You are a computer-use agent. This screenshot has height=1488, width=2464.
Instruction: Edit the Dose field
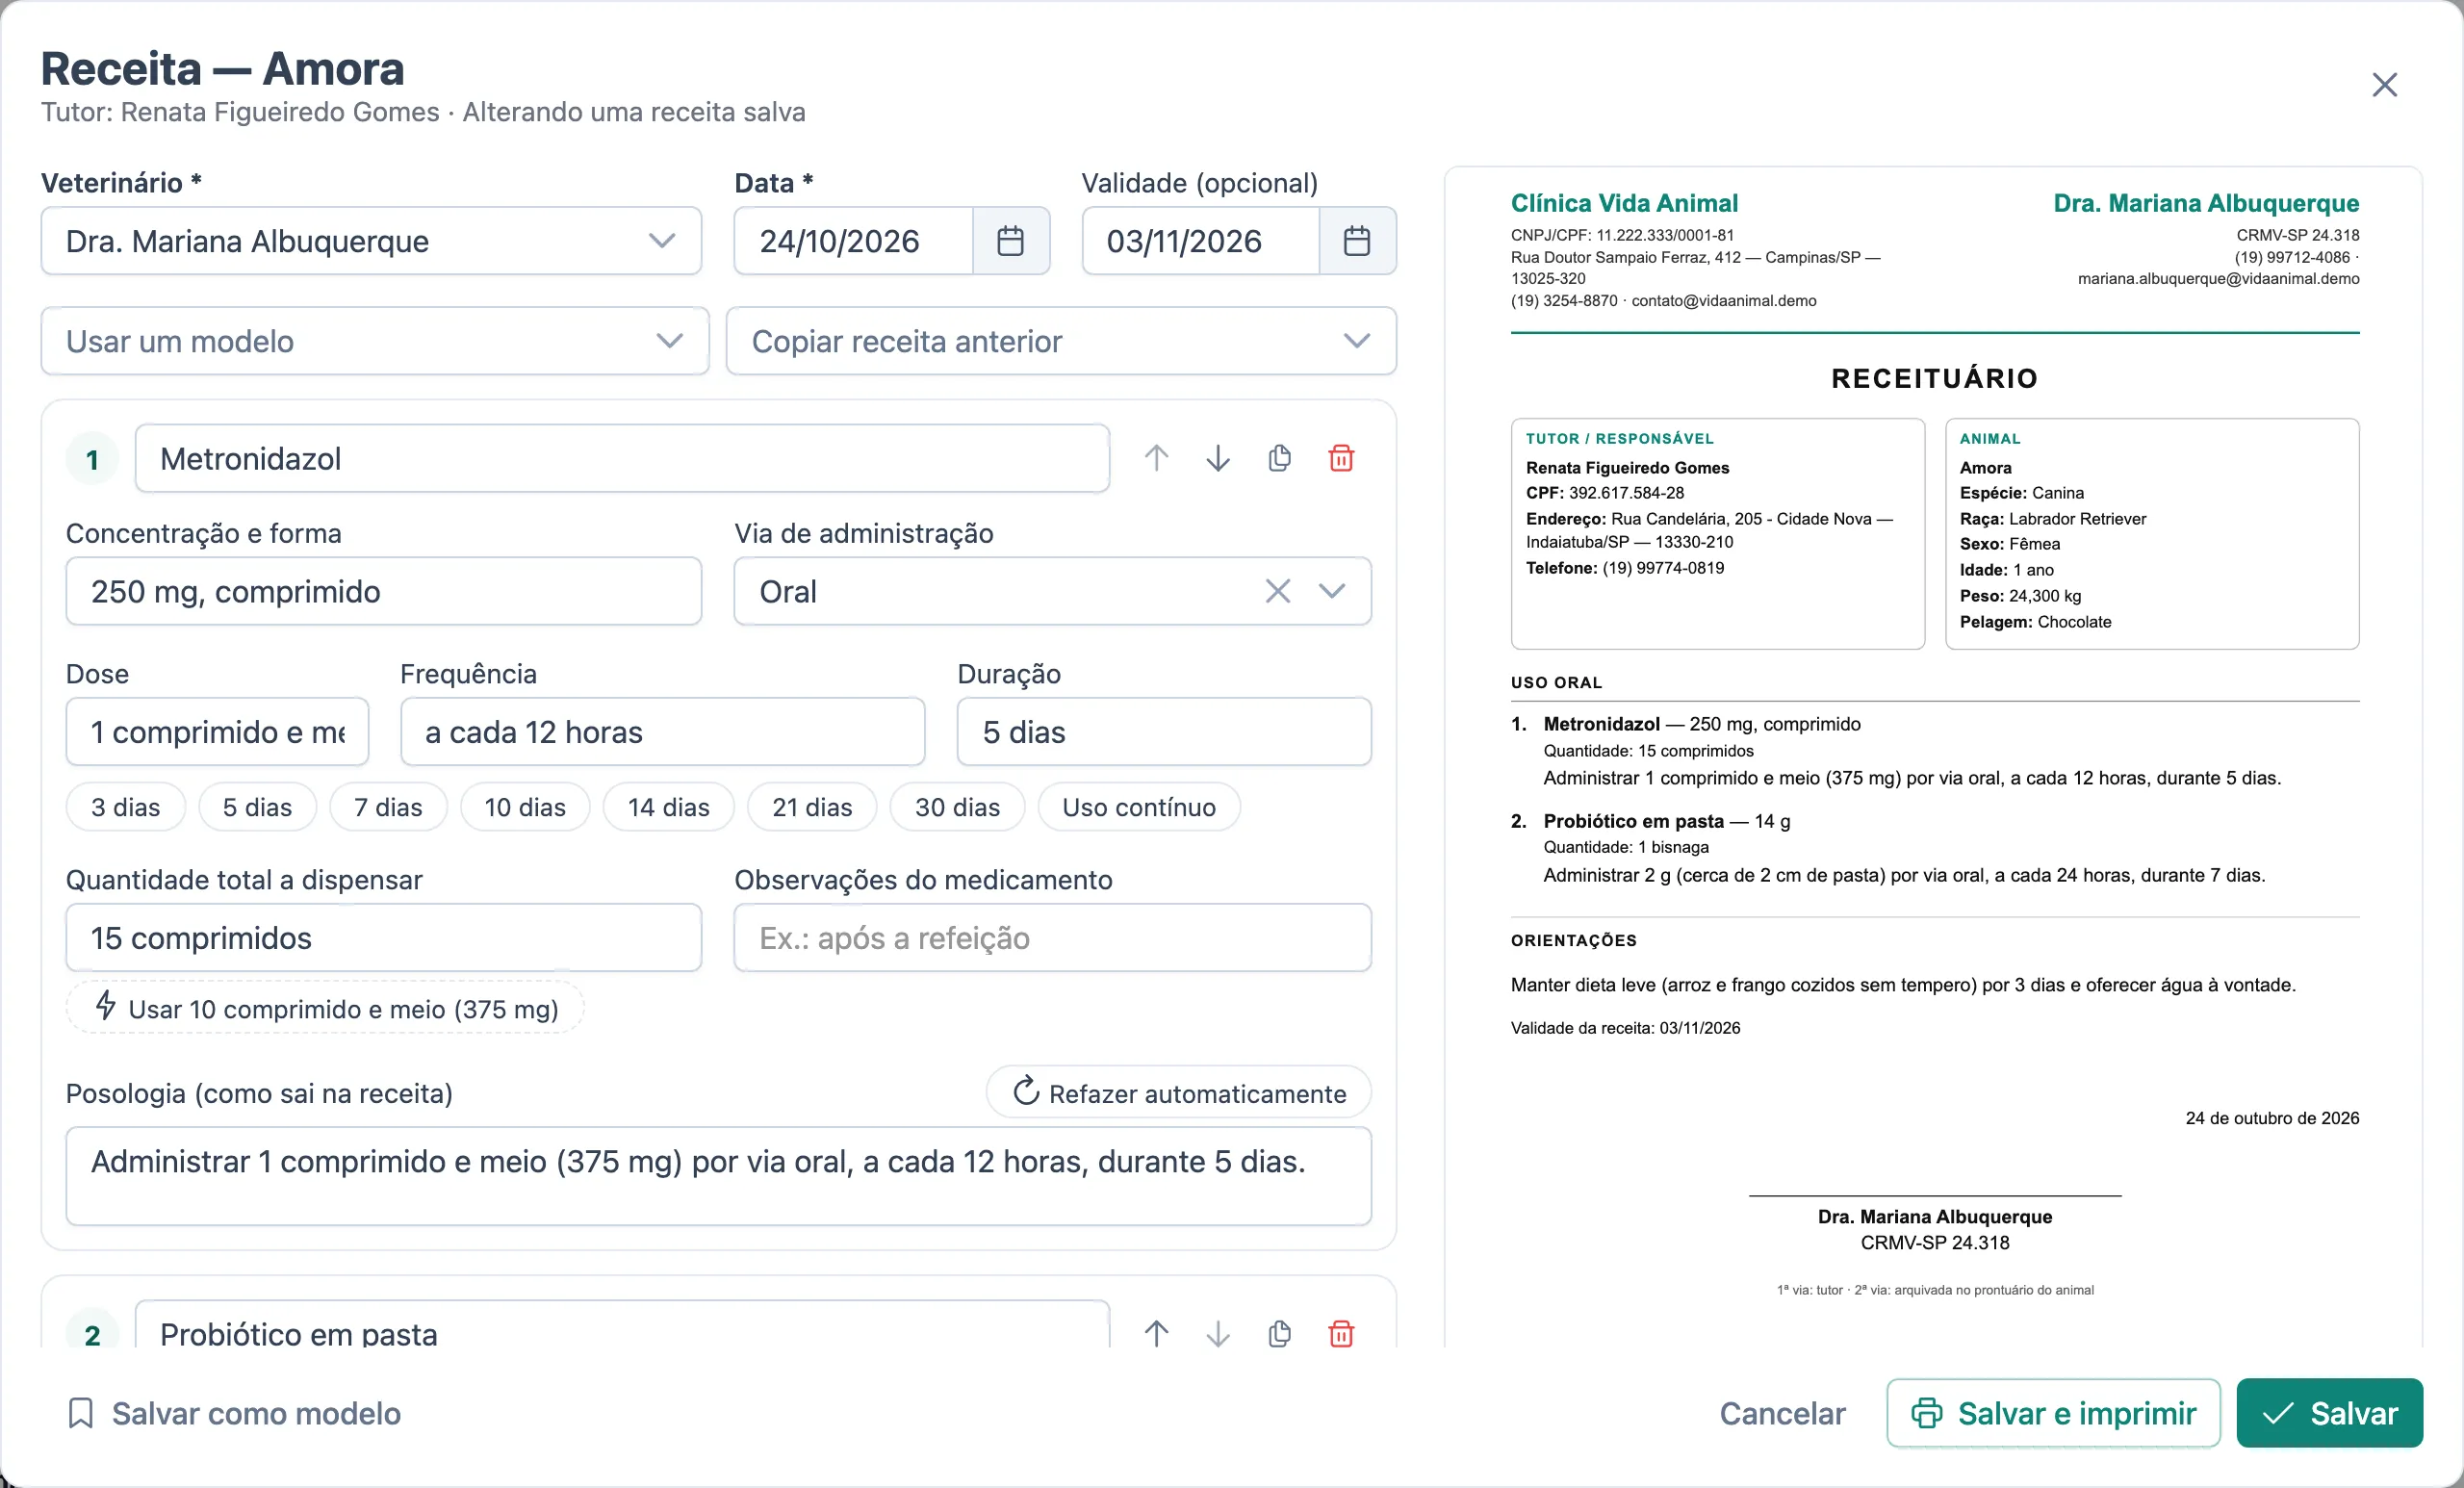217,731
